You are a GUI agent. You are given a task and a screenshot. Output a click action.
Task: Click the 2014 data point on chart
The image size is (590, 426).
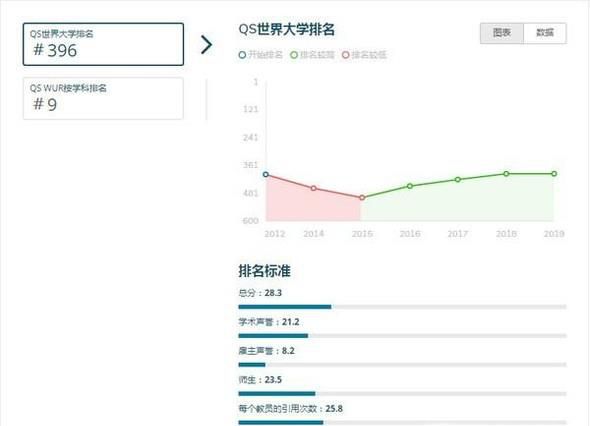[x=313, y=188]
